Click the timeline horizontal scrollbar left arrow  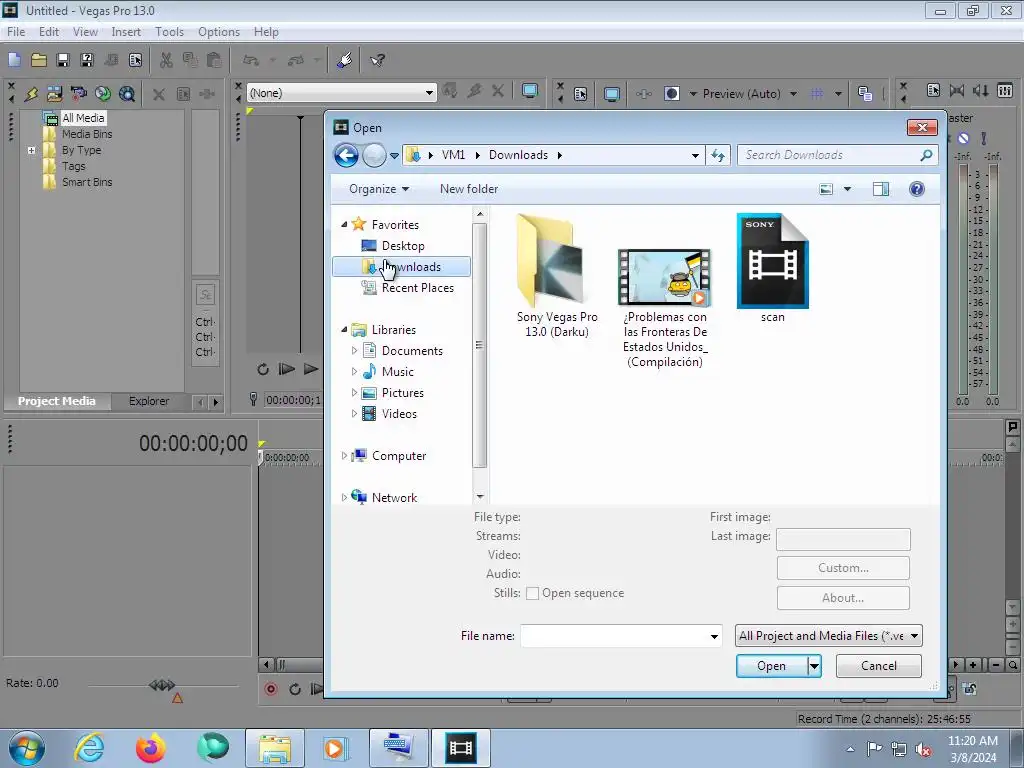[x=265, y=665]
